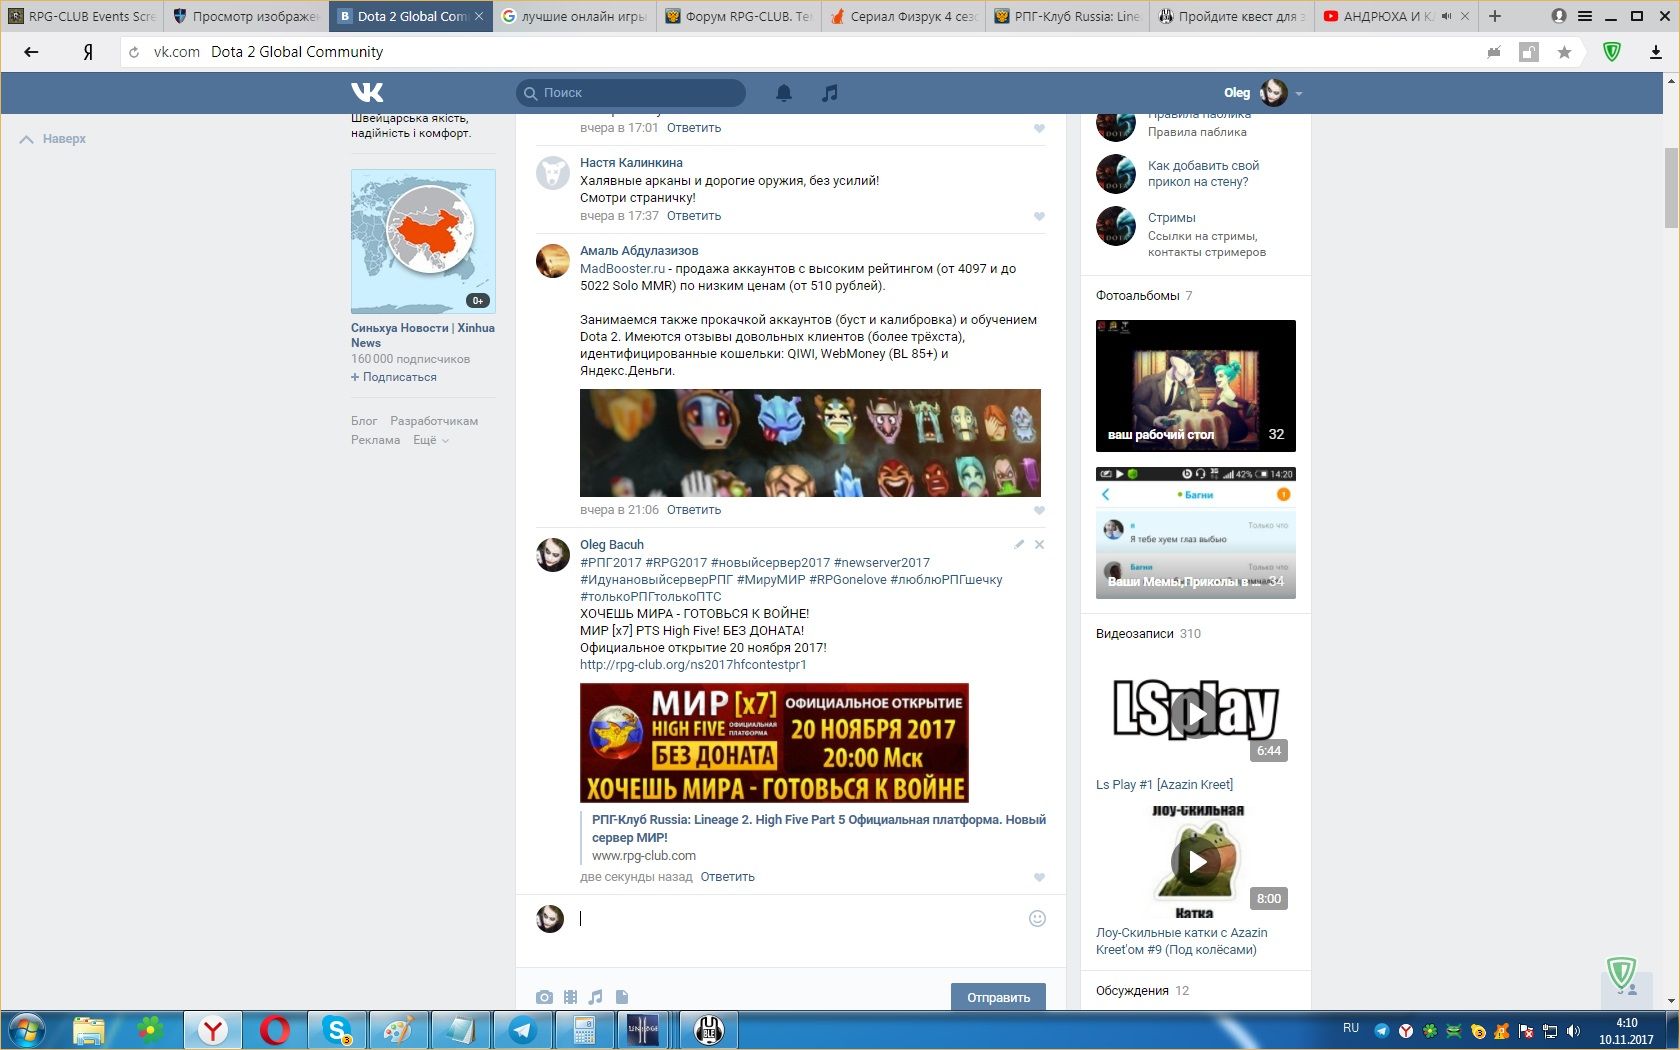Image resolution: width=1680 pixels, height=1050 pixels.
Task: Click the #РПГ2017 hashtag
Action: [x=611, y=563]
